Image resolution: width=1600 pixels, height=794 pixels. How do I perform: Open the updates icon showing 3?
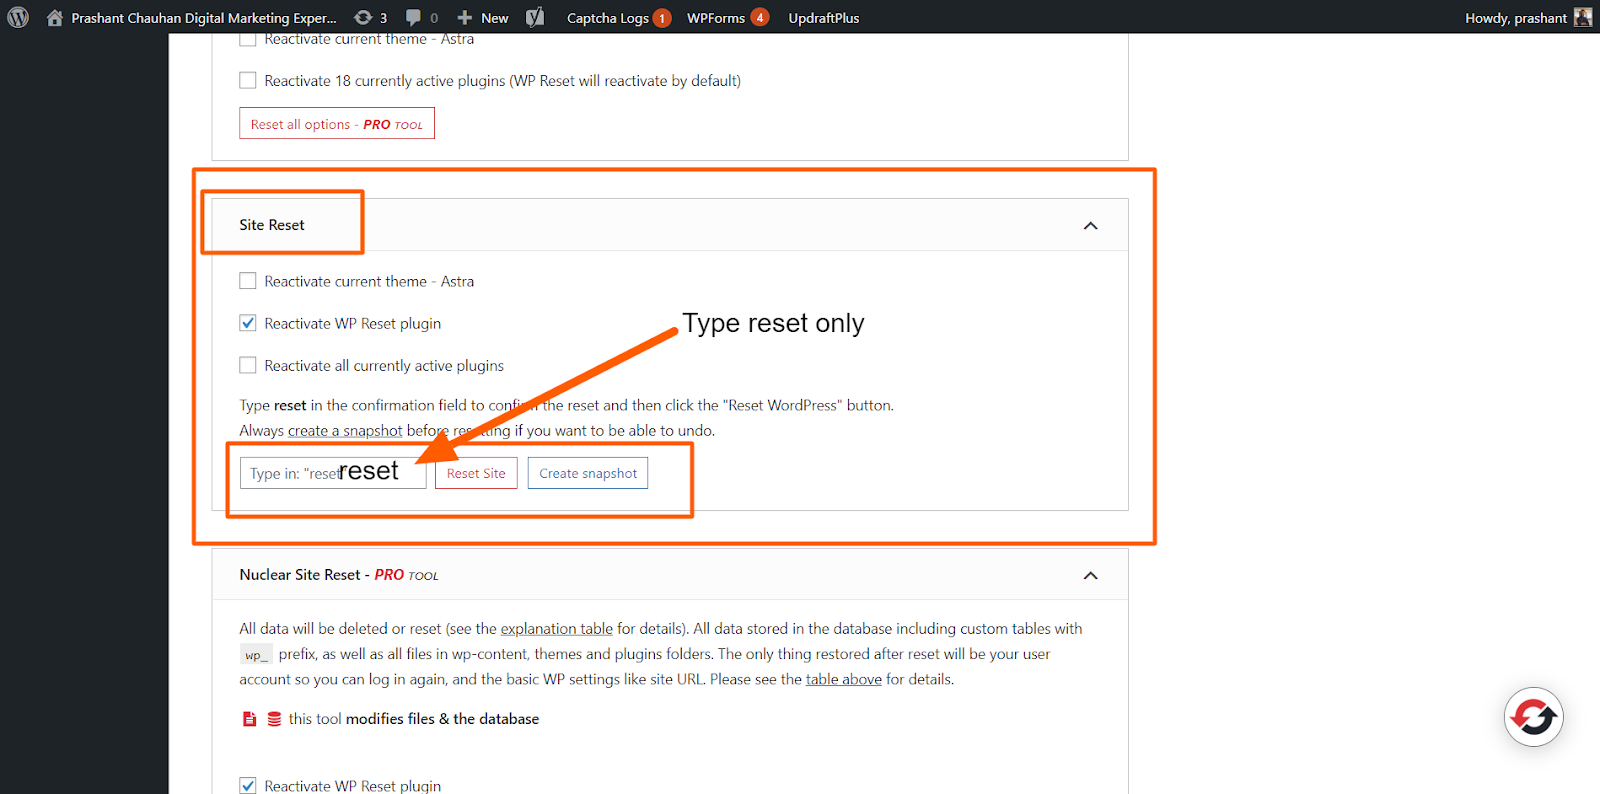pyautogui.click(x=371, y=17)
